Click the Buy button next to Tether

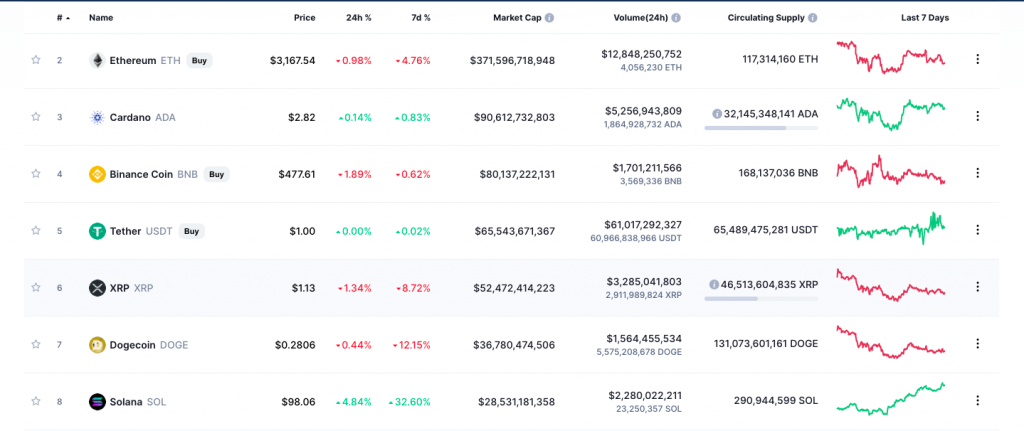191,231
